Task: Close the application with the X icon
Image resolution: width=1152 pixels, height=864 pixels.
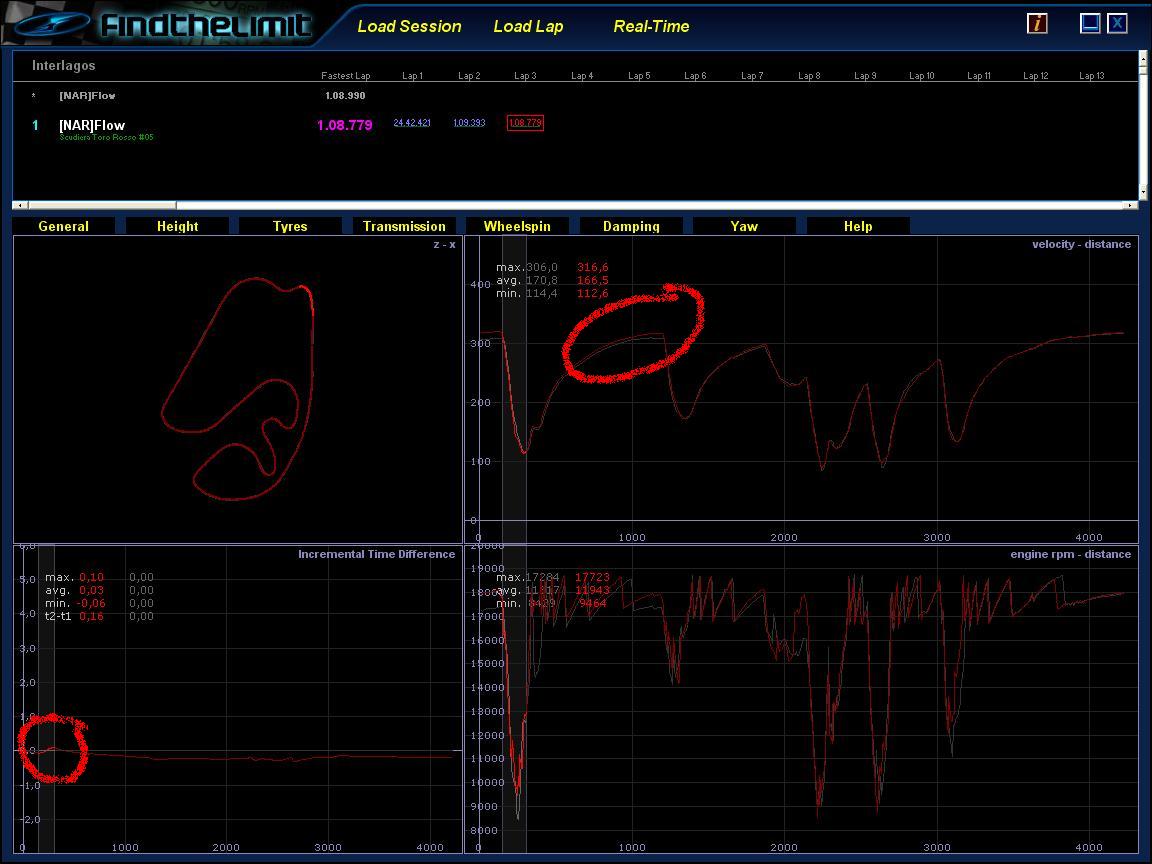Action: point(1117,23)
